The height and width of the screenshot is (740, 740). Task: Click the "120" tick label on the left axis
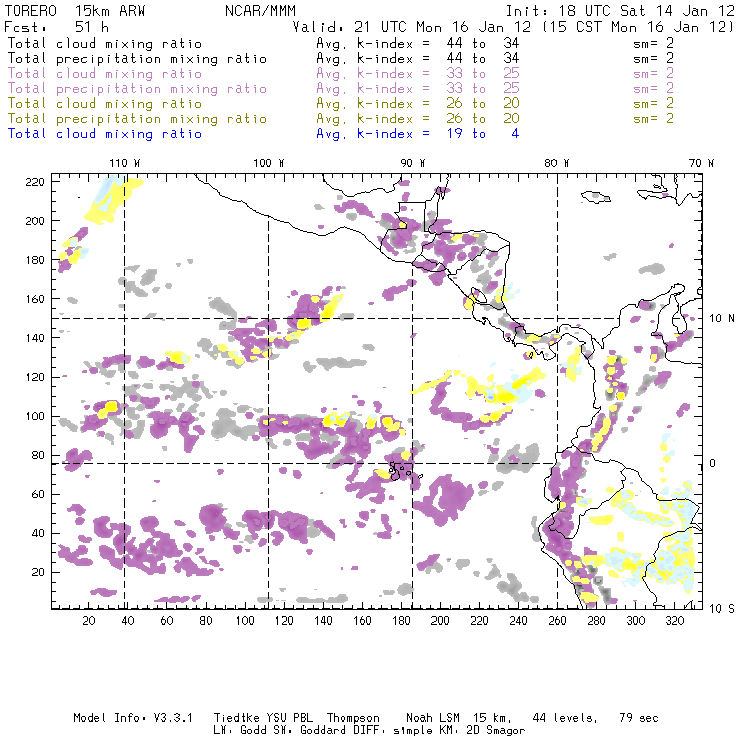pos(35,377)
